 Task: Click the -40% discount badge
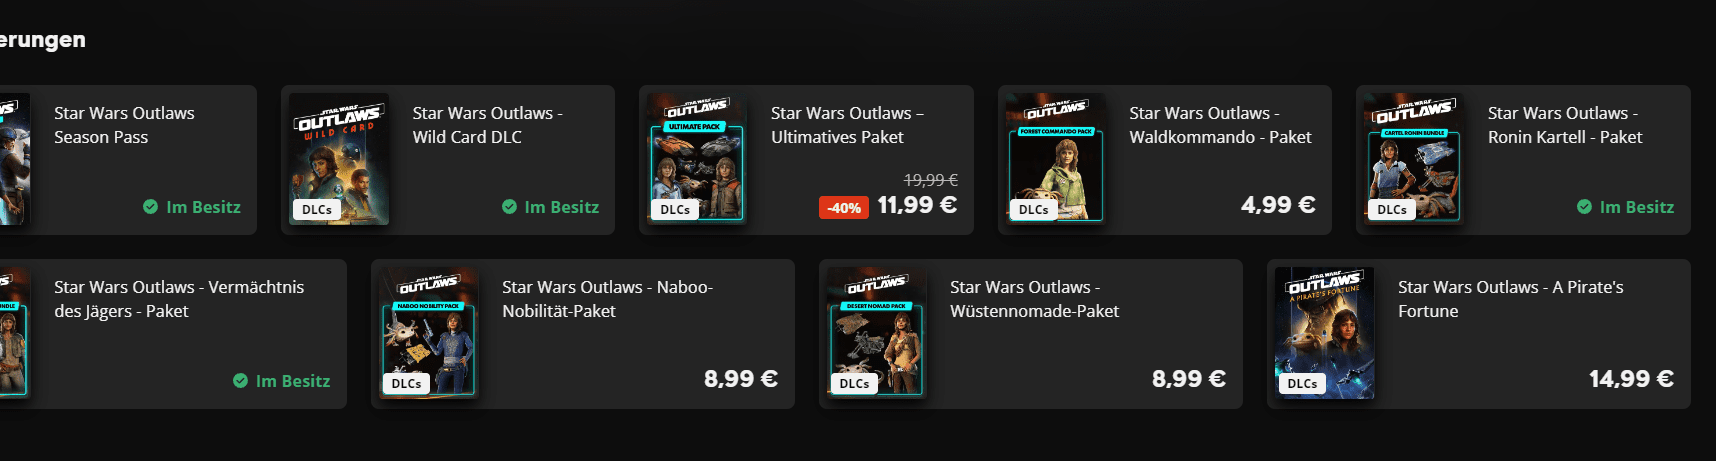pyautogui.click(x=844, y=208)
